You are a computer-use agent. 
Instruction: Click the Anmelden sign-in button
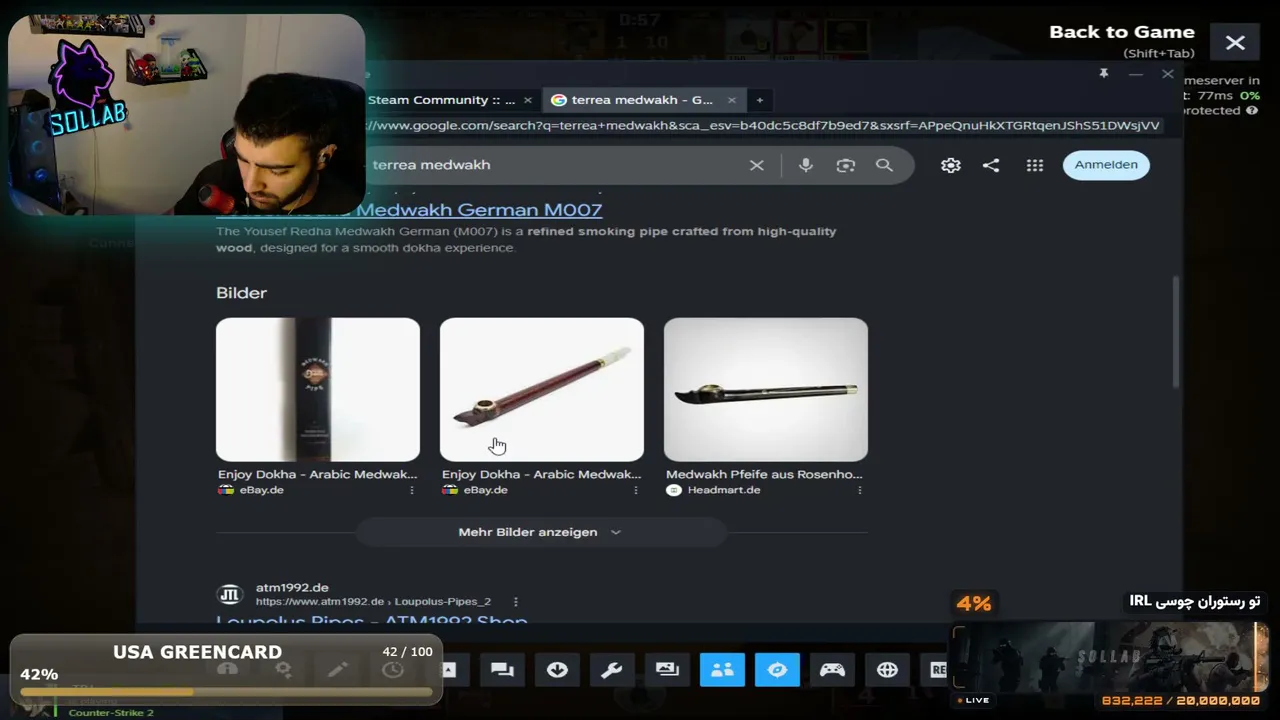pos(1106,165)
